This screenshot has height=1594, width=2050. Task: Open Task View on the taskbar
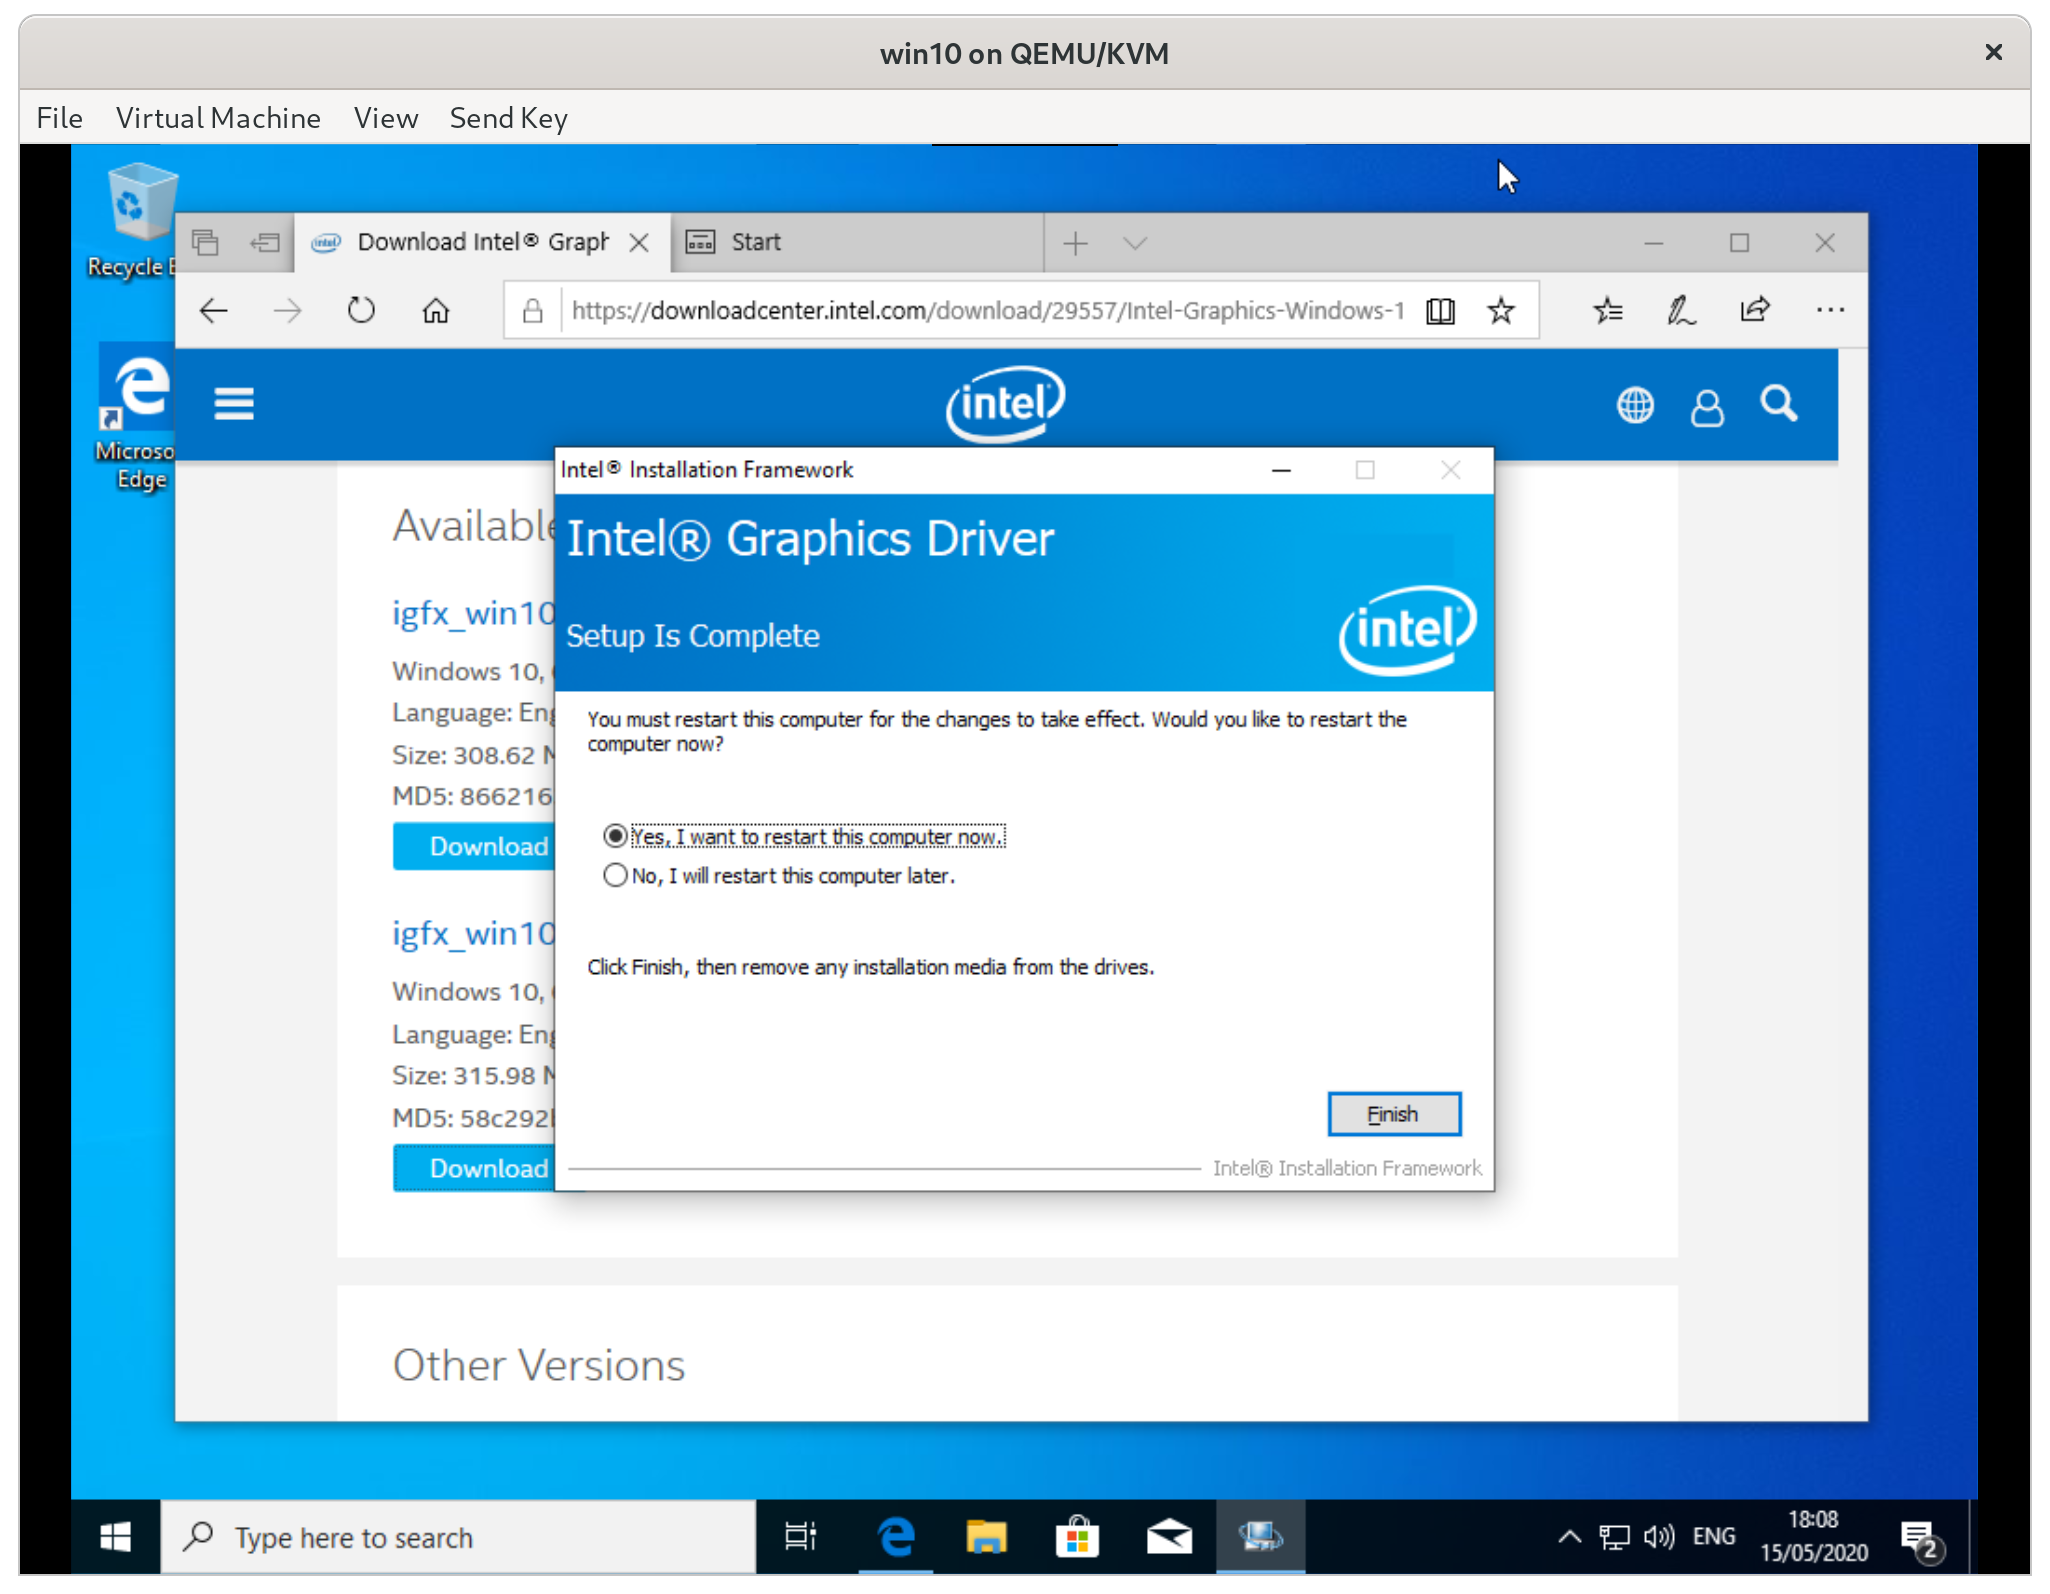click(x=800, y=1537)
